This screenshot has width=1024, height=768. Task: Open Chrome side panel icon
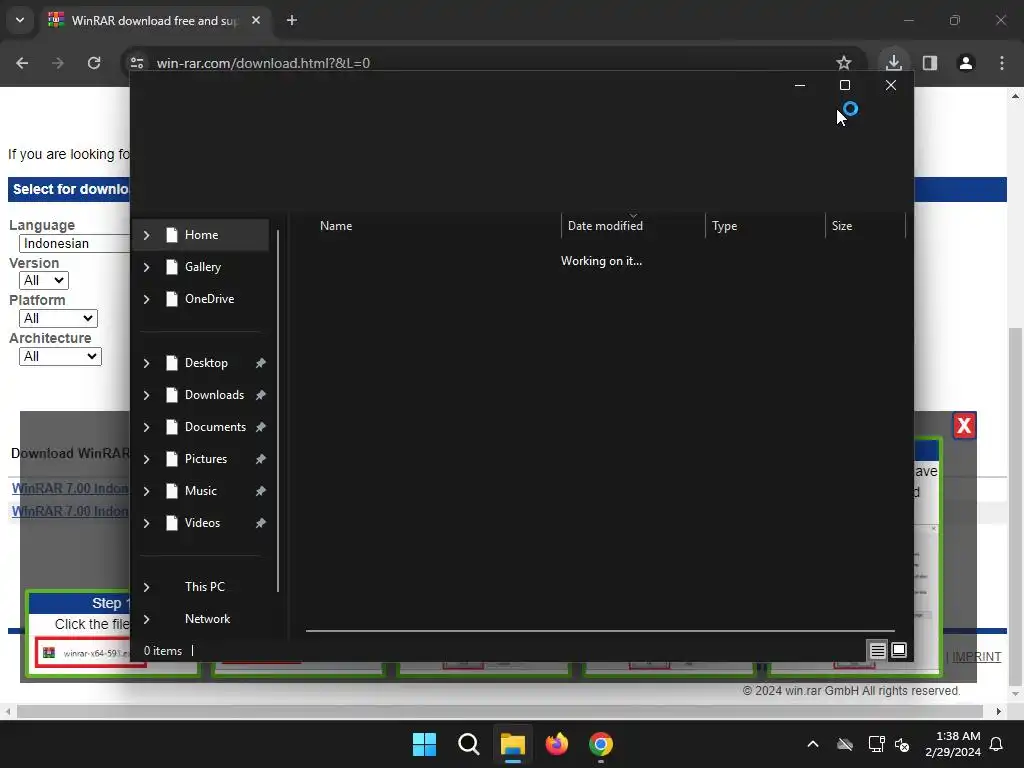[929, 63]
